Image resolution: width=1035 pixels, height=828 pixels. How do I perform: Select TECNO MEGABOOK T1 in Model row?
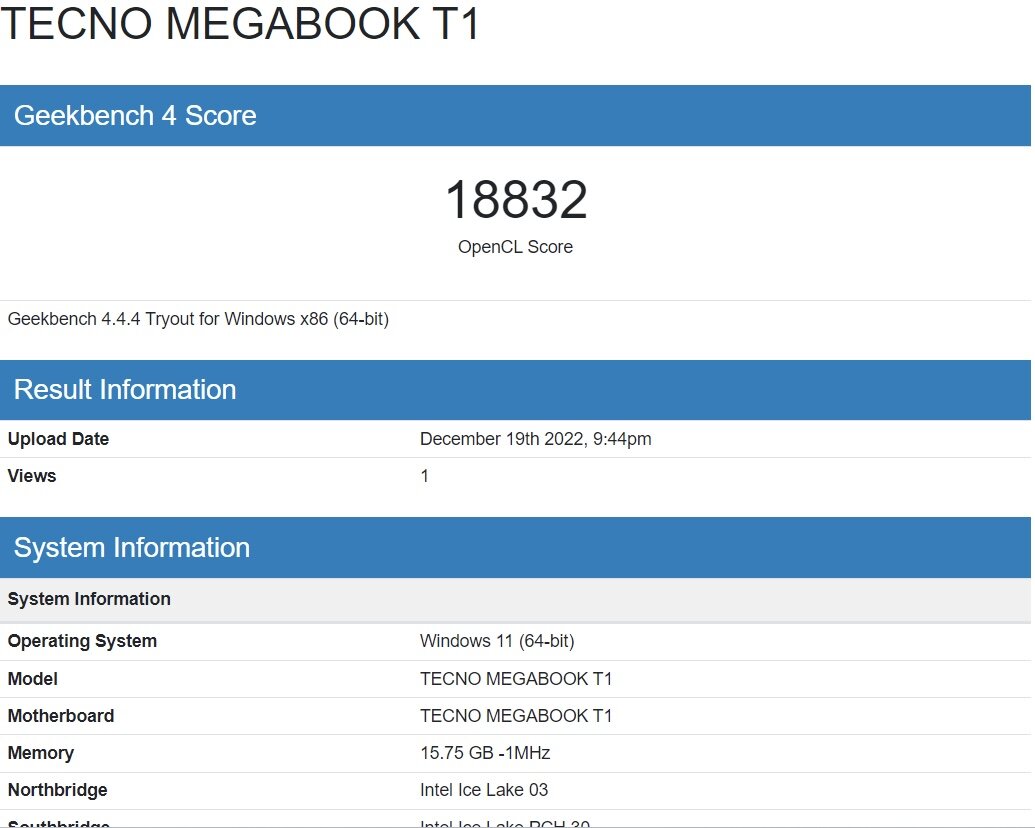coord(516,679)
